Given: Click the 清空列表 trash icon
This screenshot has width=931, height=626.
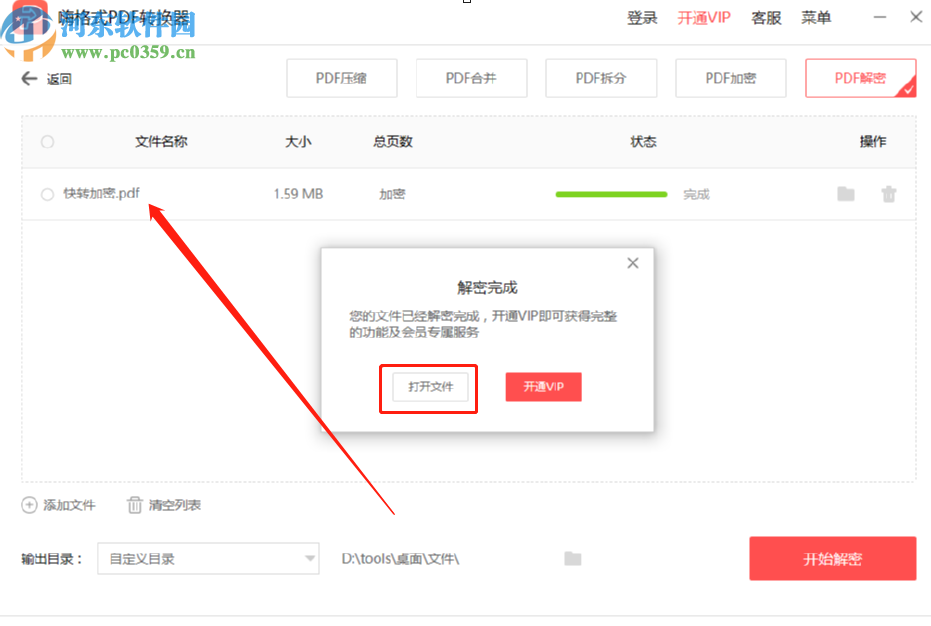Looking at the screenshot, I should (136, 505).
